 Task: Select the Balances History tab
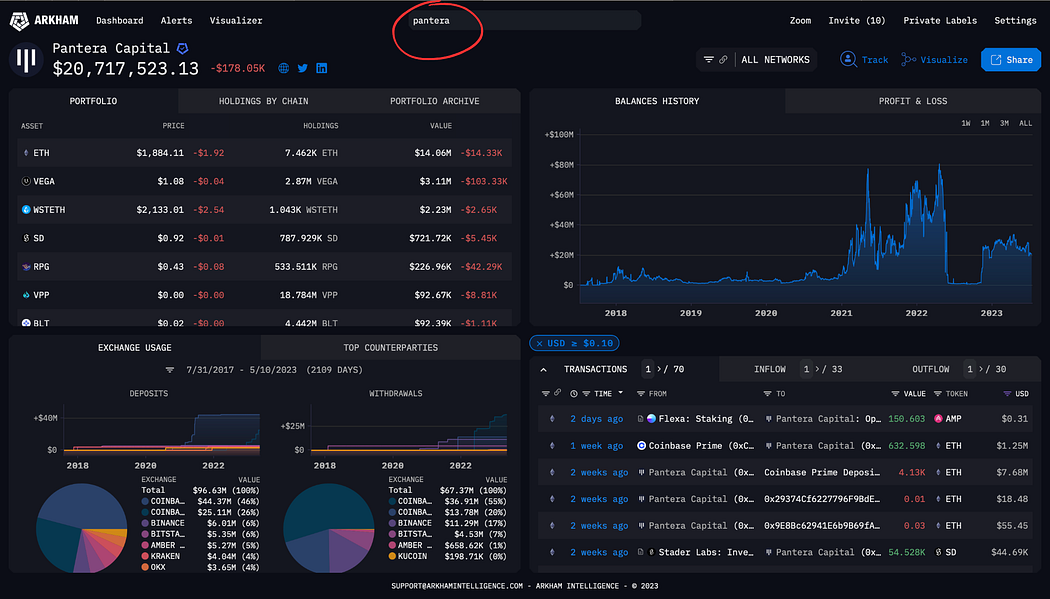pyautogui.click(x=657, y=101)
